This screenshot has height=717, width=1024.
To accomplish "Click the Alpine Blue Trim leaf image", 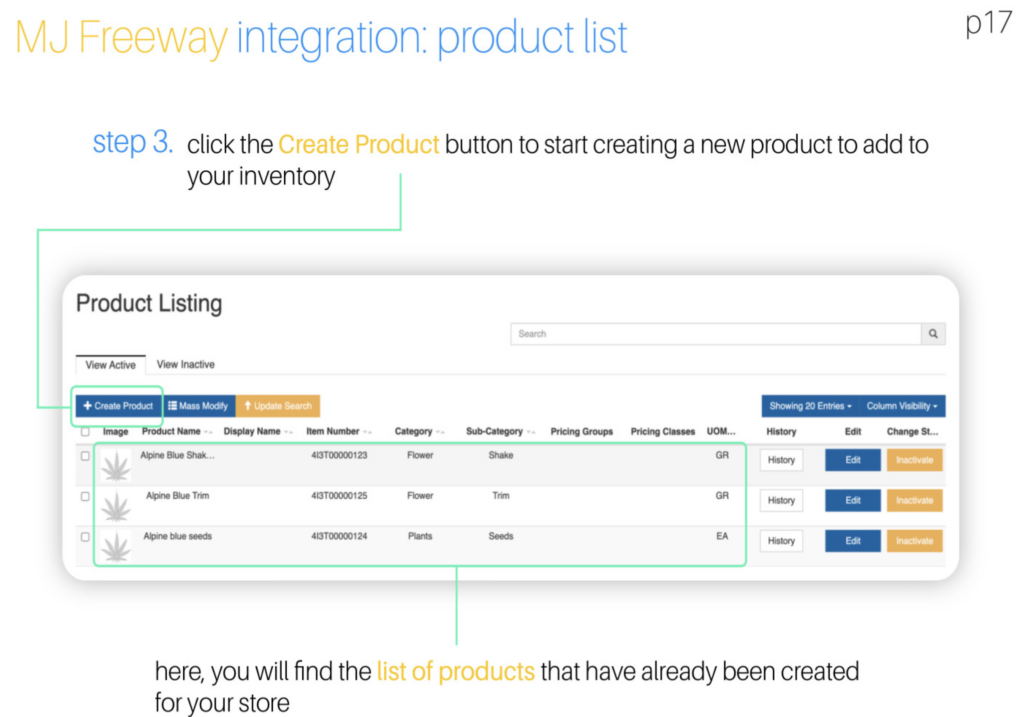I will coord(116,507).
